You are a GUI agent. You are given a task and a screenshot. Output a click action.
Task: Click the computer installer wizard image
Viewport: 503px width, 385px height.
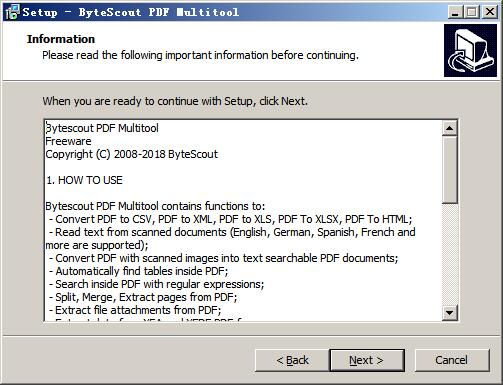[x=470, y=50]
